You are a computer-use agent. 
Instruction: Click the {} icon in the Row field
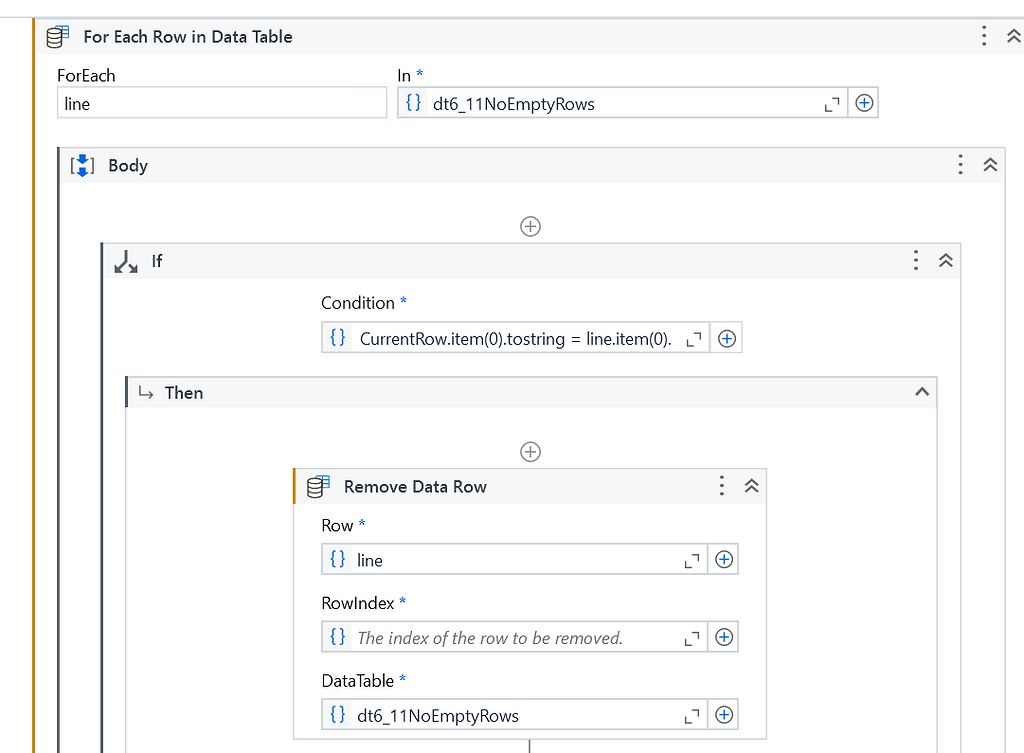click(x=337, y=559)
